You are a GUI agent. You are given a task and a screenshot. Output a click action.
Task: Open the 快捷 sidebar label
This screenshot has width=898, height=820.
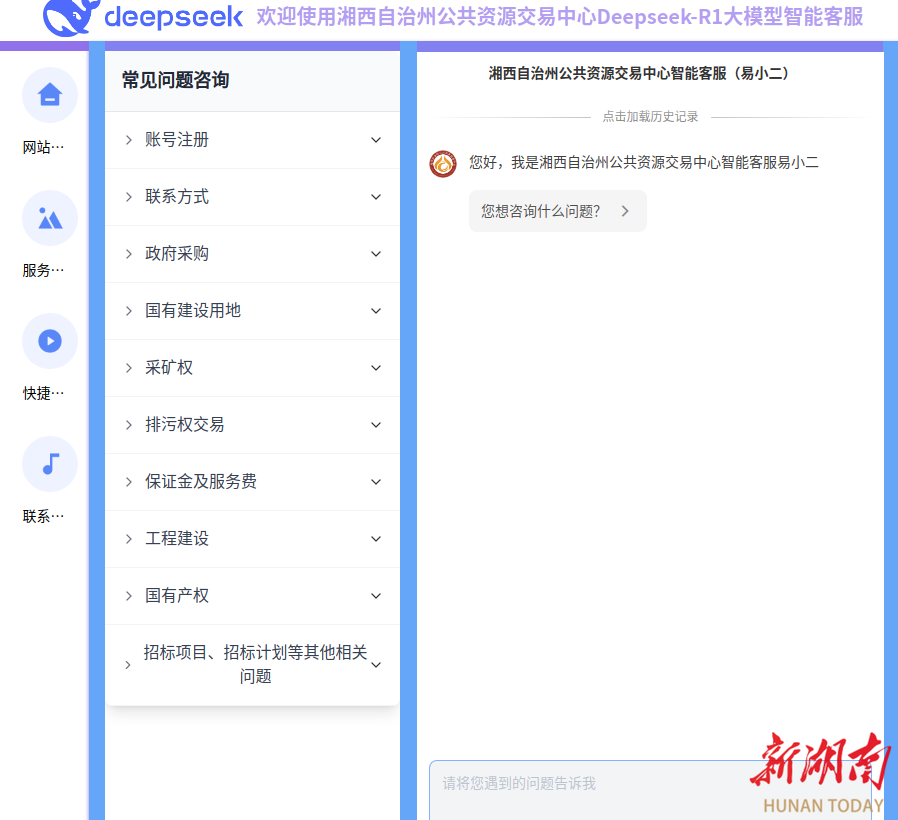pyautogui.click(x=44, y=393)
